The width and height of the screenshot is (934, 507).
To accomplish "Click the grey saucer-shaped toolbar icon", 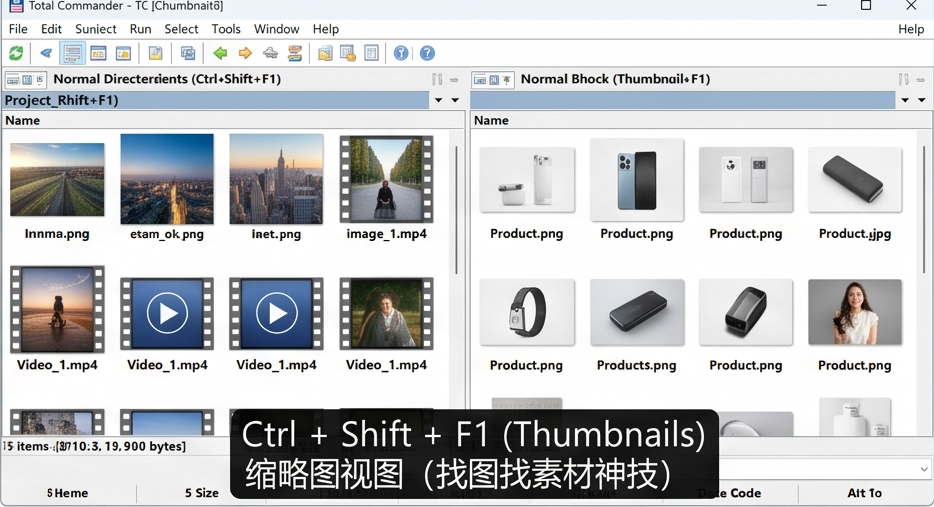I will point(270,53).
